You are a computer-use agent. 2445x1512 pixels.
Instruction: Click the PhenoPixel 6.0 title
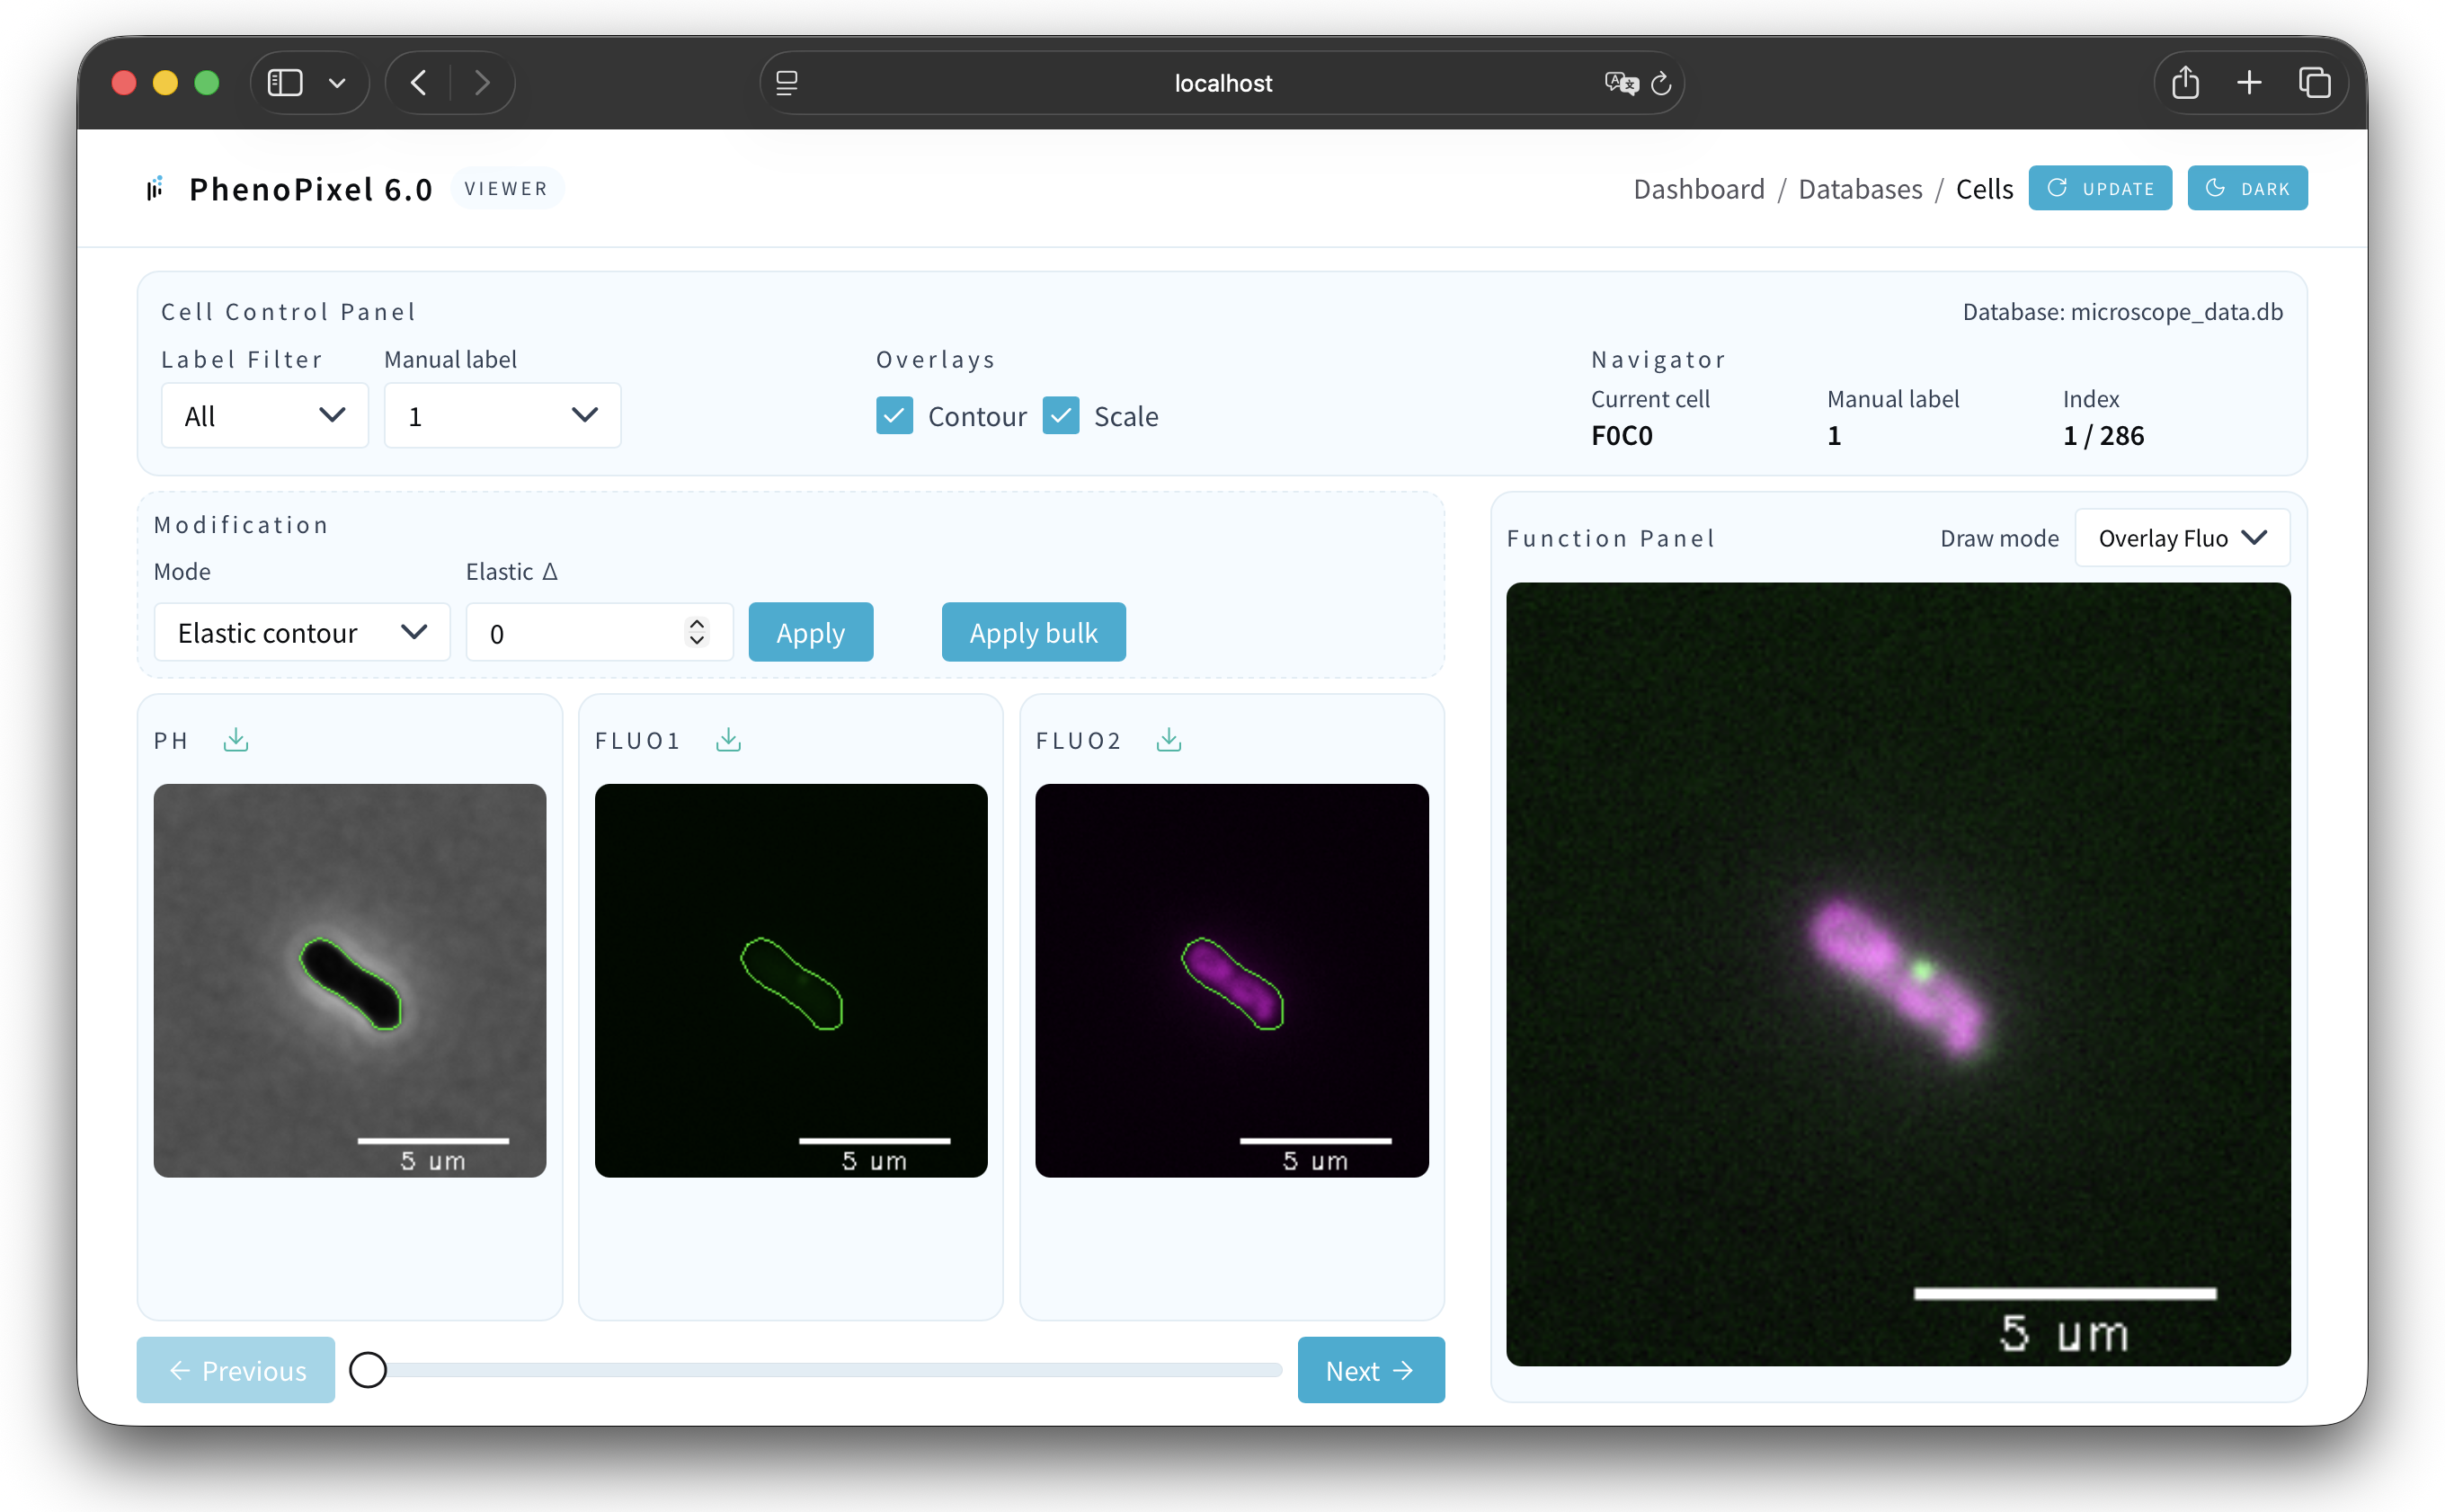pyautogui.click(x=311, y=189)
